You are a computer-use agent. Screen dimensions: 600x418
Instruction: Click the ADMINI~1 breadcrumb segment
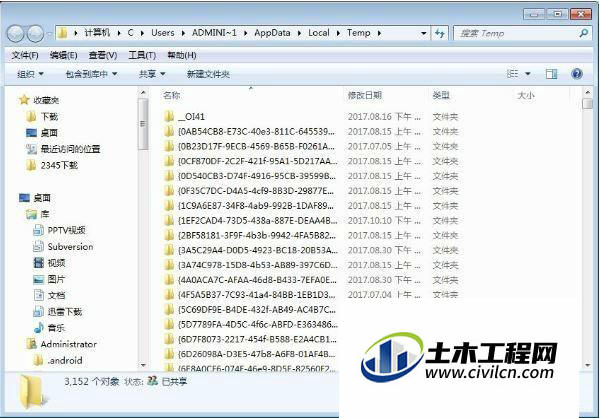click(214, 33)
